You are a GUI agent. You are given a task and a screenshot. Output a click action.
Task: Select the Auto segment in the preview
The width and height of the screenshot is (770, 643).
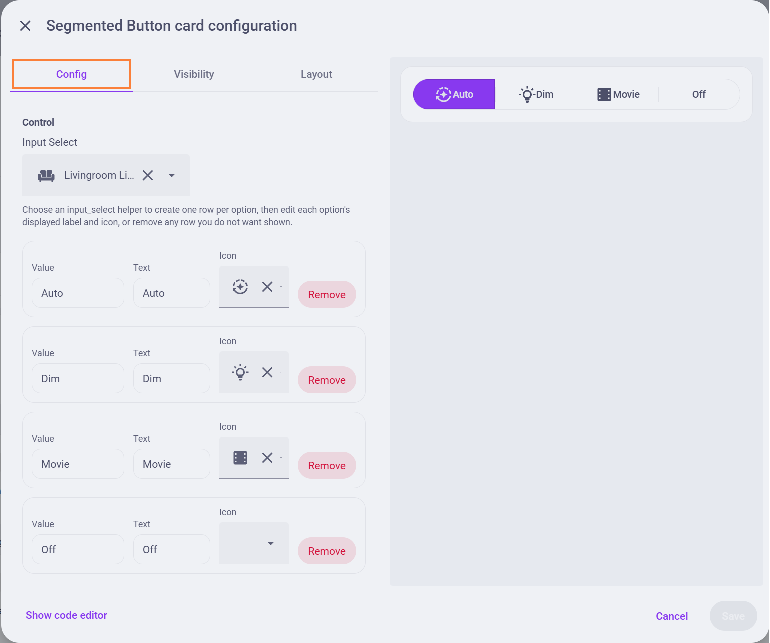coord(454,94)
